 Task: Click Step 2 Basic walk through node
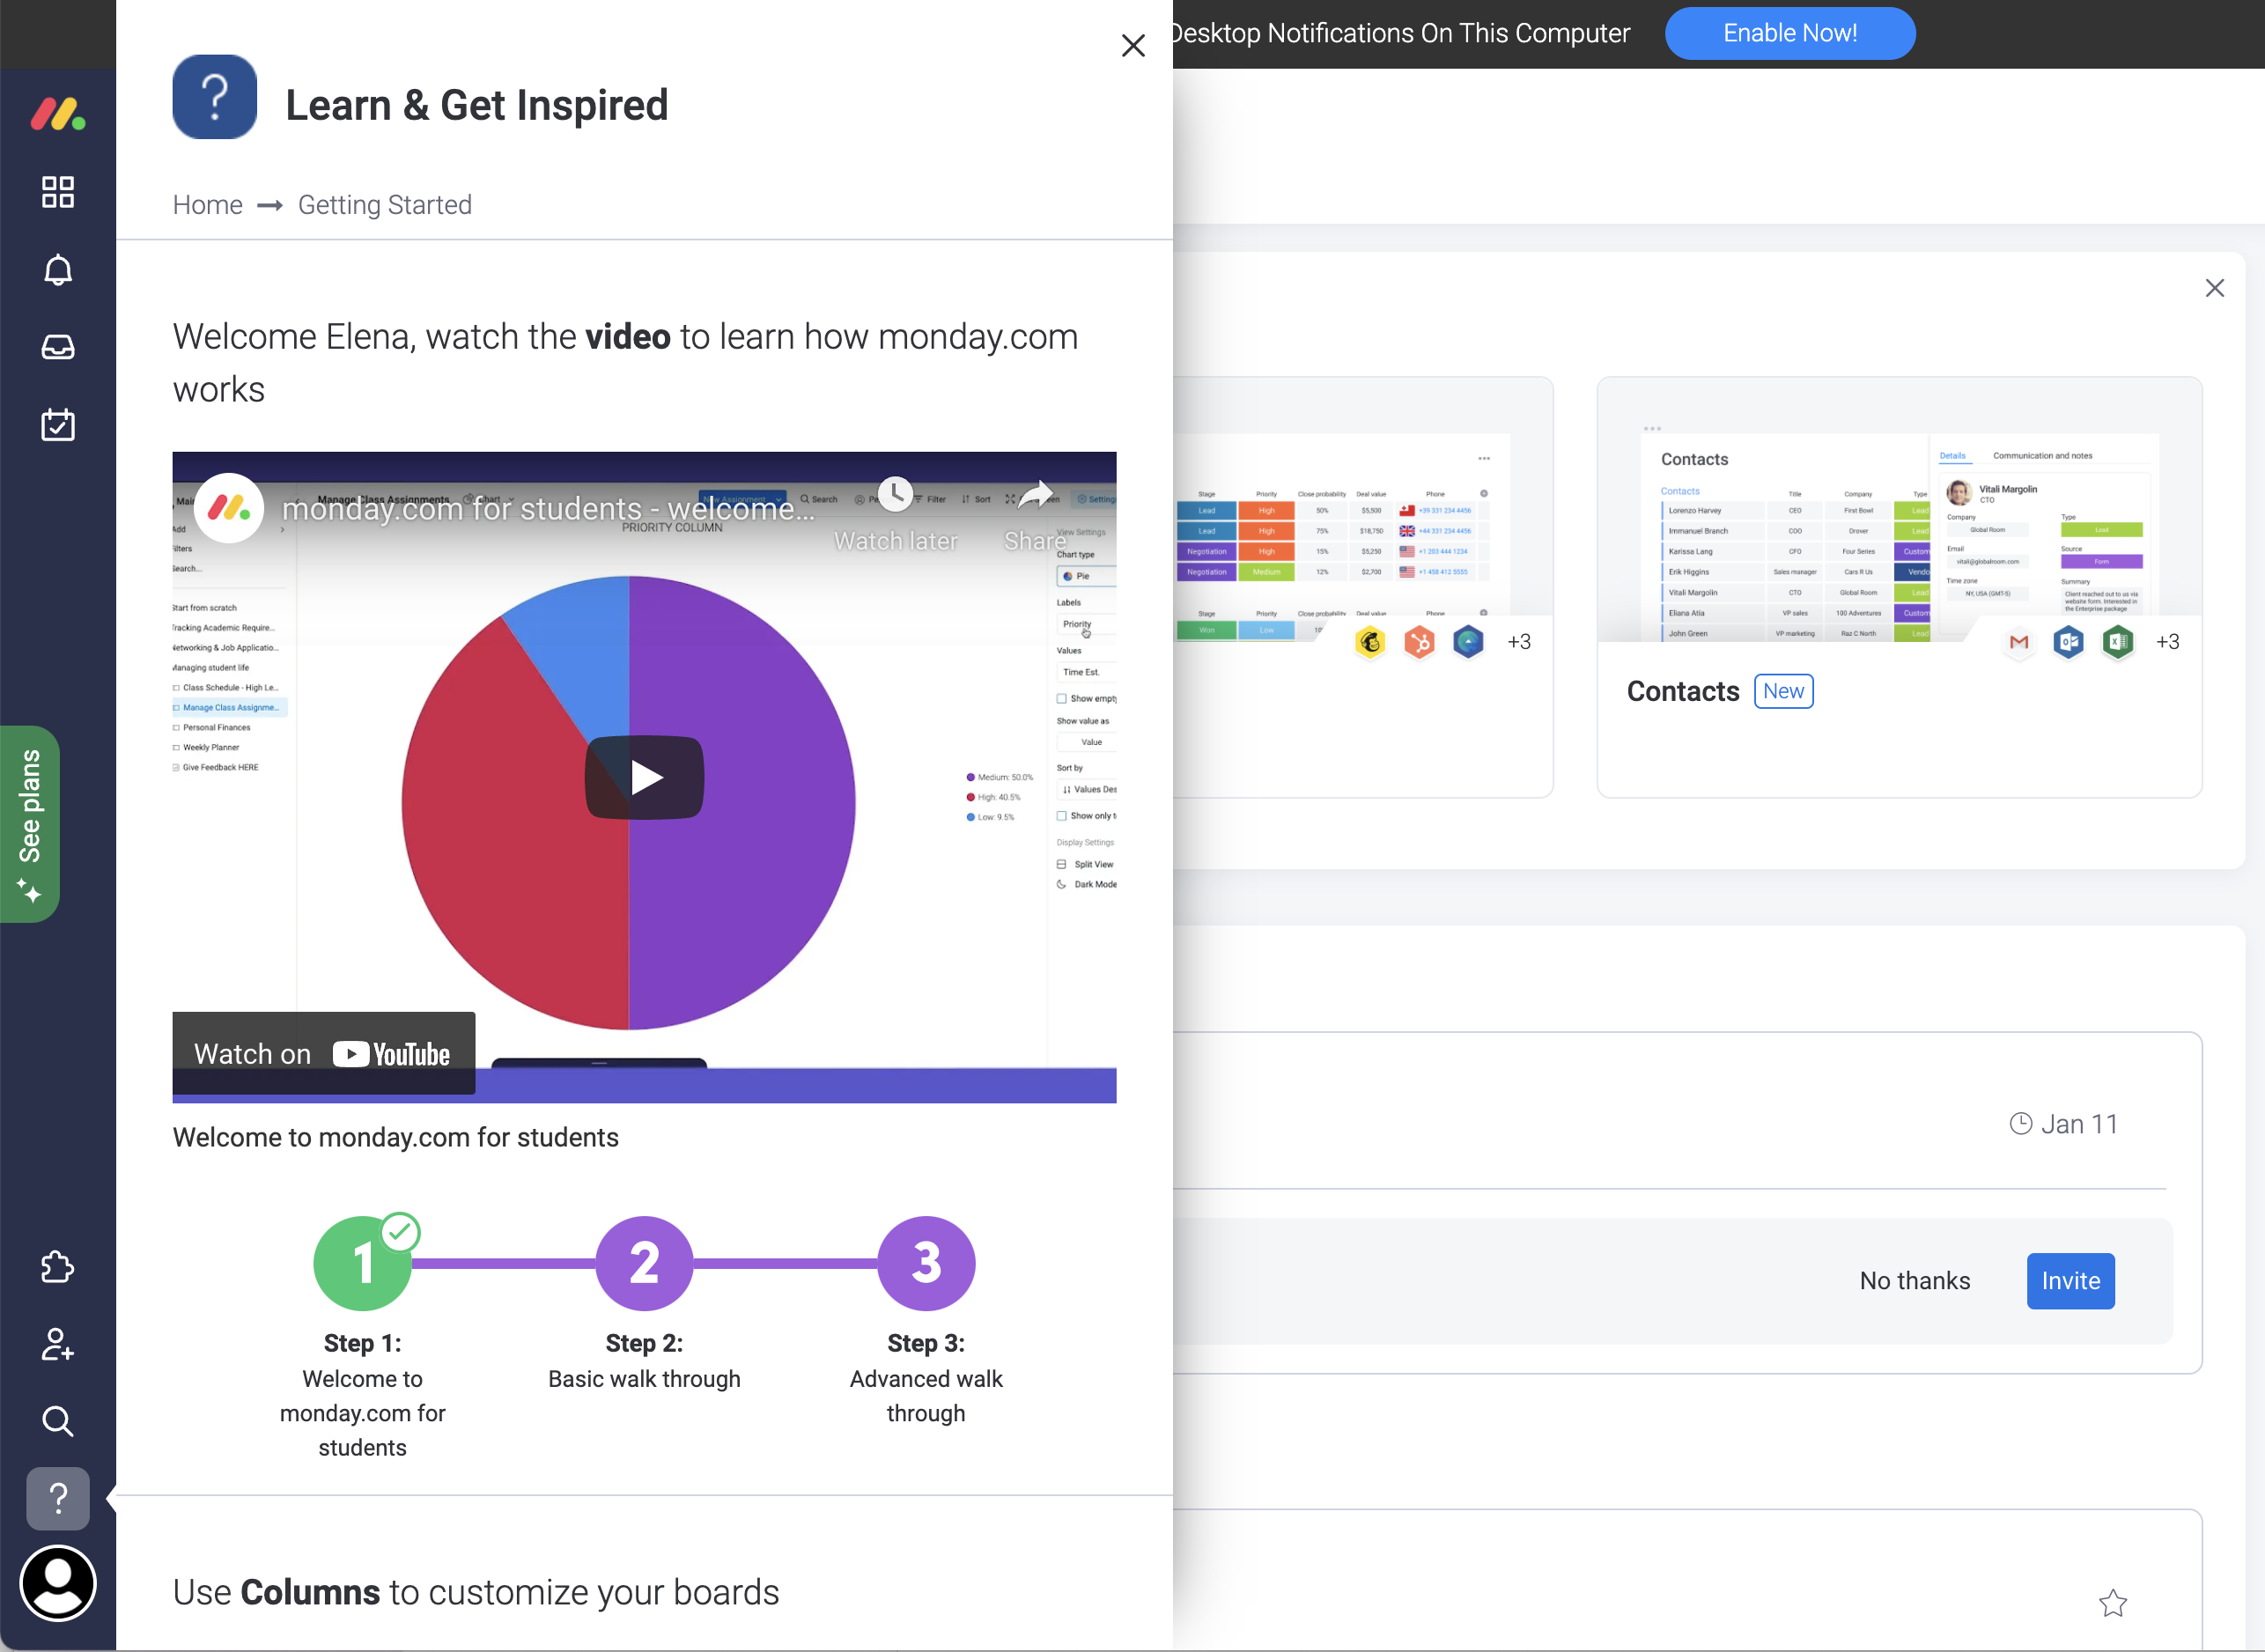coord(644,1259)
